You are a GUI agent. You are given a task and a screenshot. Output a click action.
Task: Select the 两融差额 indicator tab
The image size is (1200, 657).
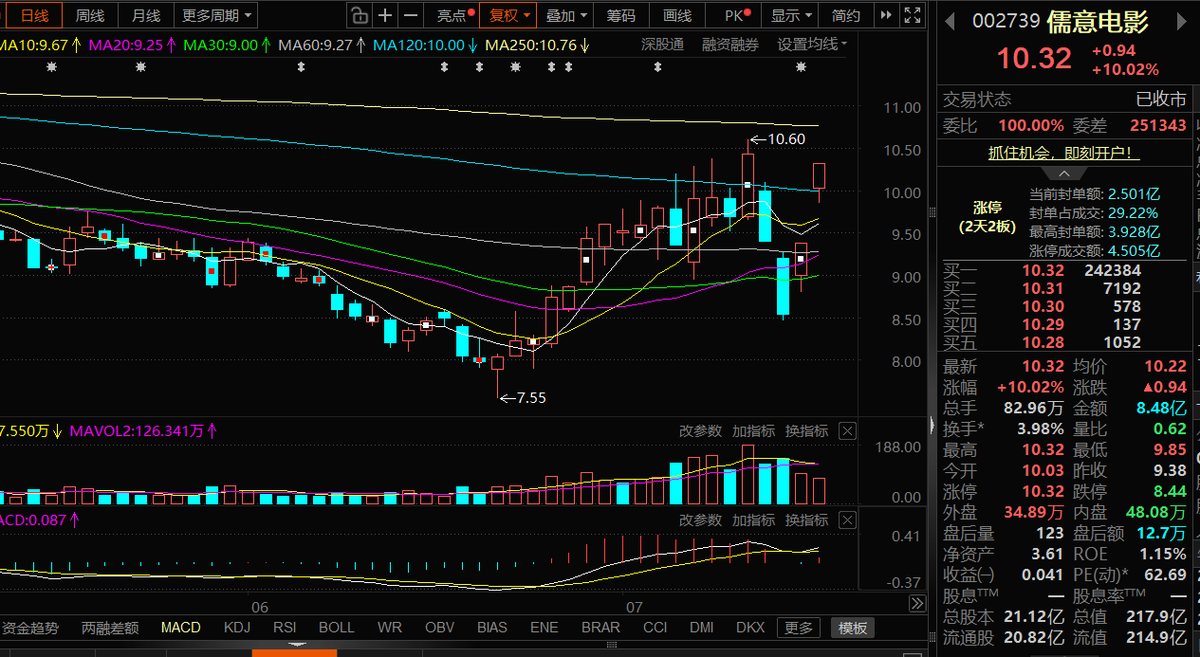[x=110, y=628]
